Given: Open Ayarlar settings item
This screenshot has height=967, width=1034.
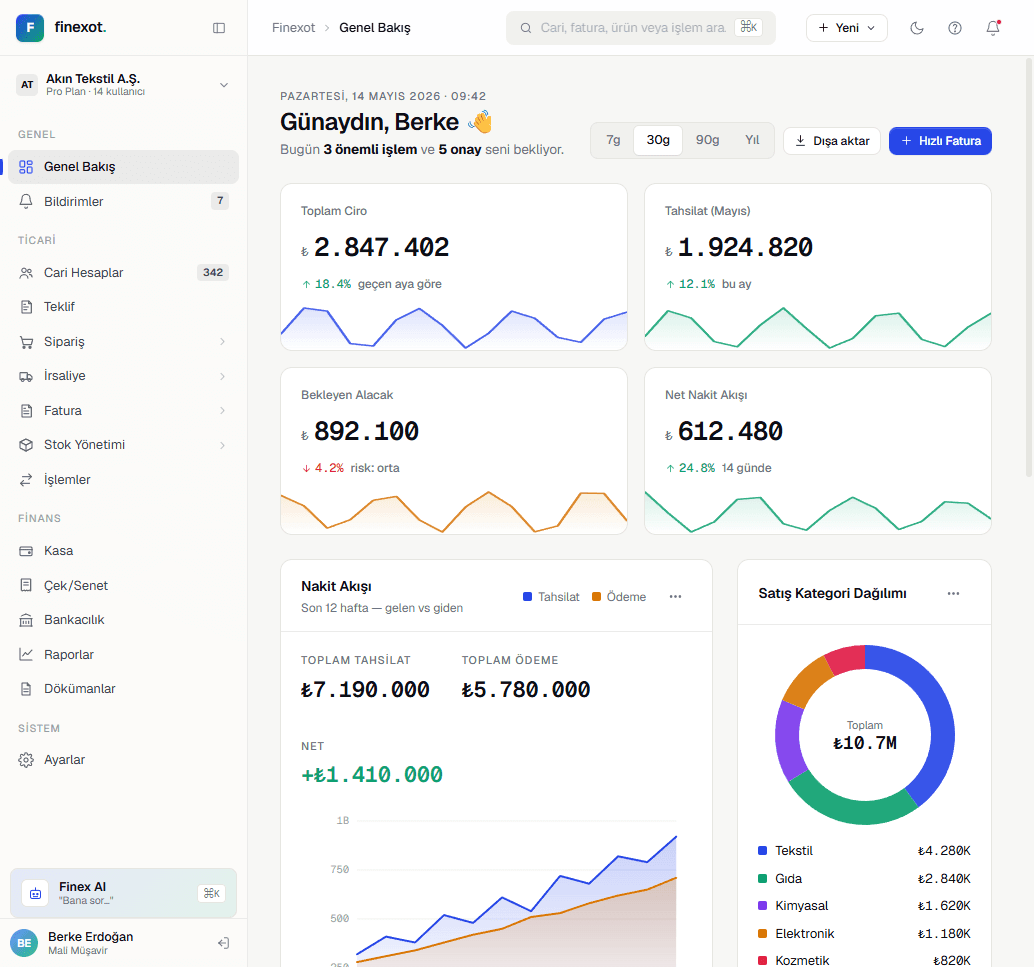Looking at the screenshot, I should coord(123,760).
